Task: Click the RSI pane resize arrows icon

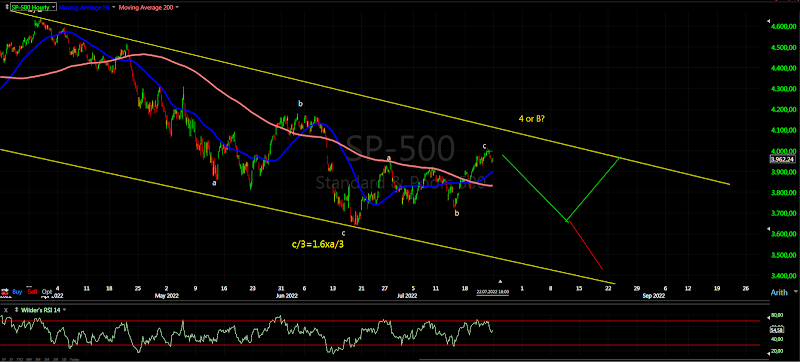Action: (x=16, y=309)
